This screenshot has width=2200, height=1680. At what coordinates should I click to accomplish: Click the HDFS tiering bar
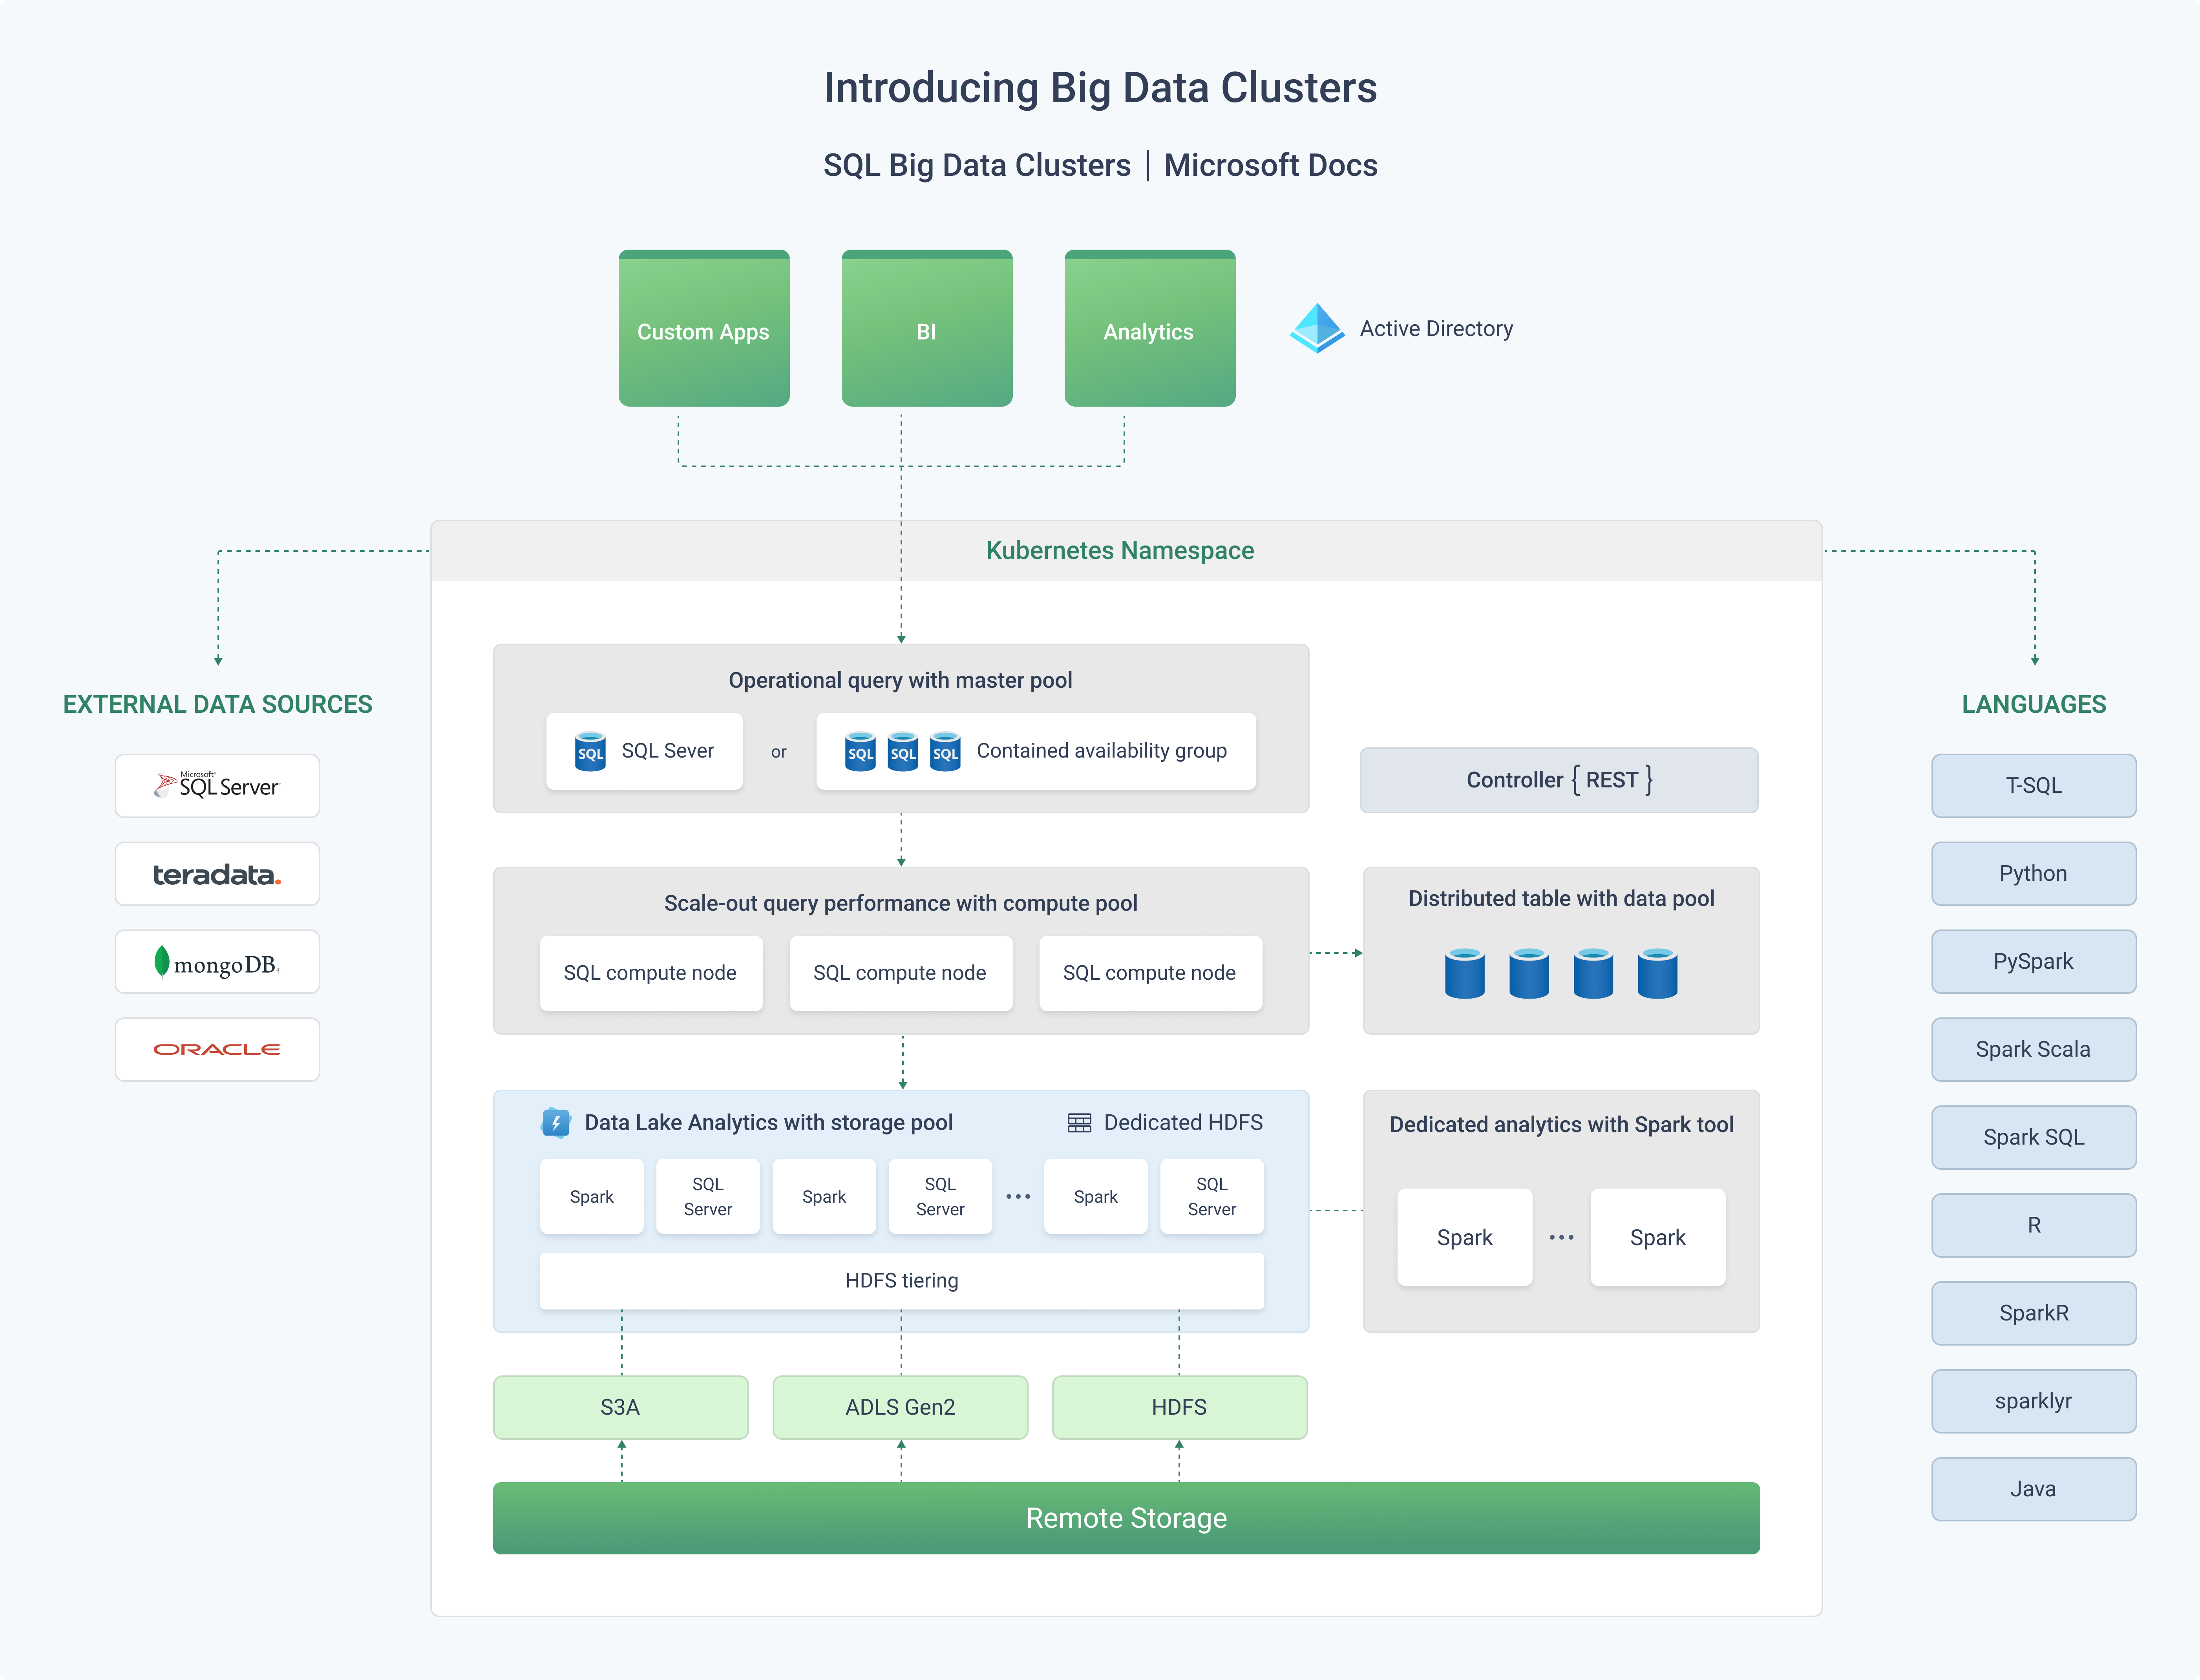tap(902, 1281)
